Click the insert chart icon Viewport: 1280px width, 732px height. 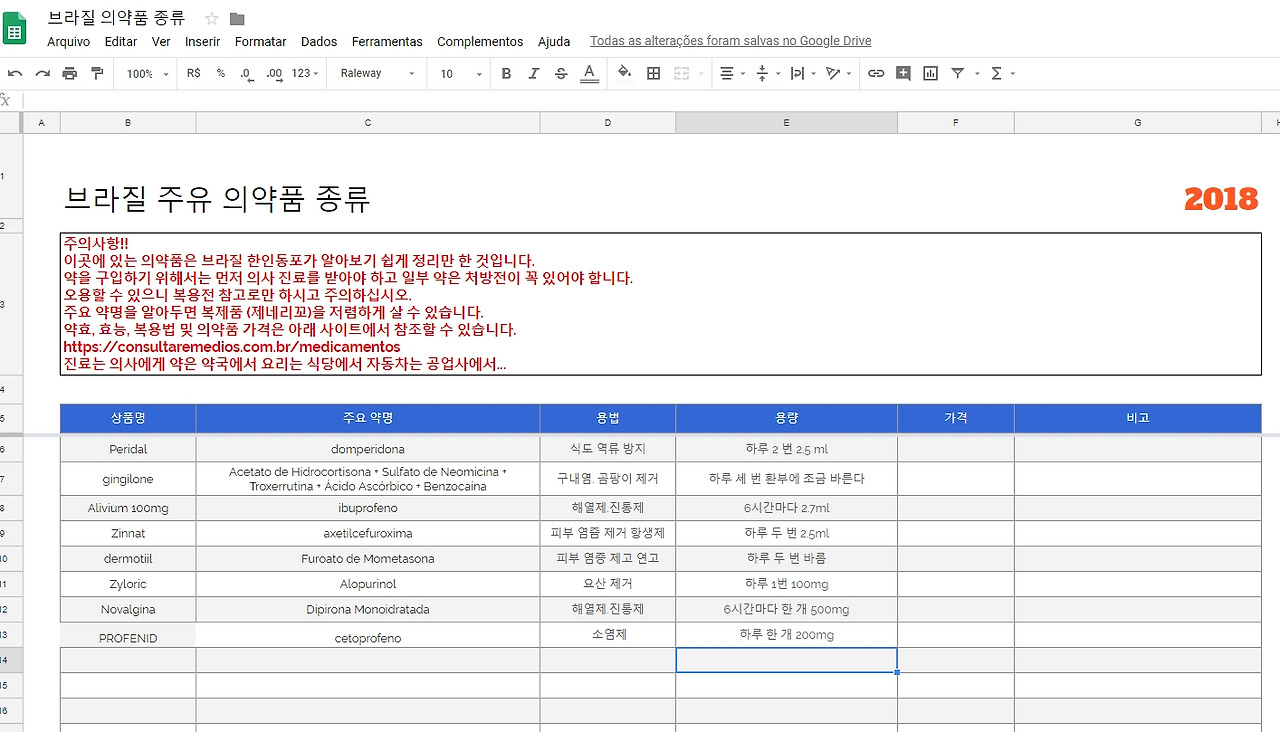coord(930,73)
